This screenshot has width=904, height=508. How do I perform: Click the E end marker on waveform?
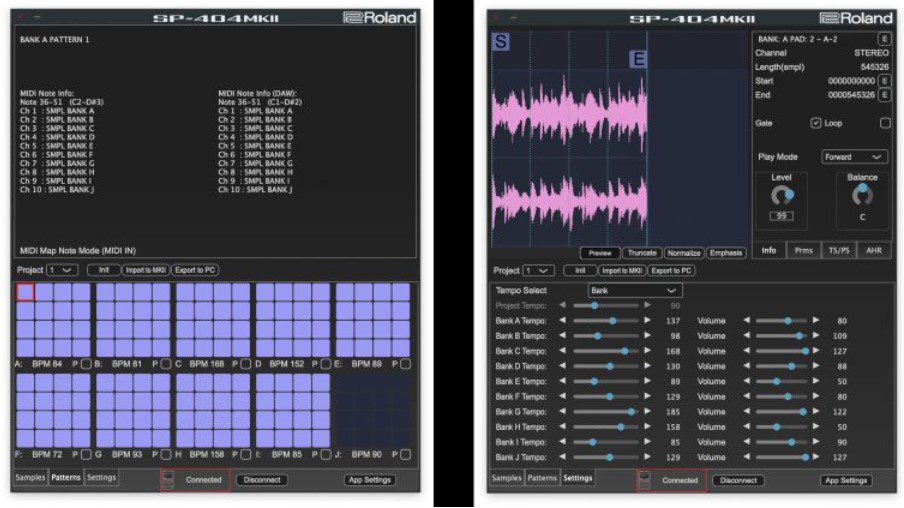click(x=638, y=59)
